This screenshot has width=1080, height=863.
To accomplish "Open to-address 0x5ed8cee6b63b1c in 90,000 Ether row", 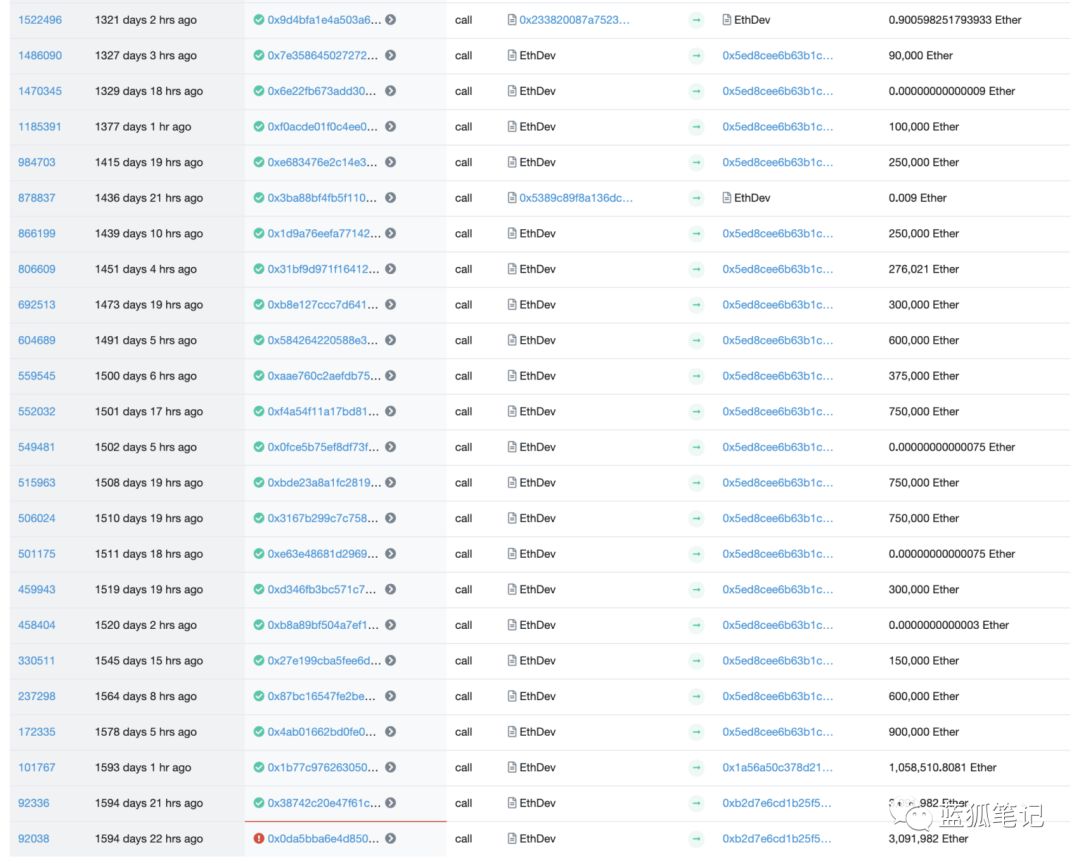I will click(x=778, y=55).
